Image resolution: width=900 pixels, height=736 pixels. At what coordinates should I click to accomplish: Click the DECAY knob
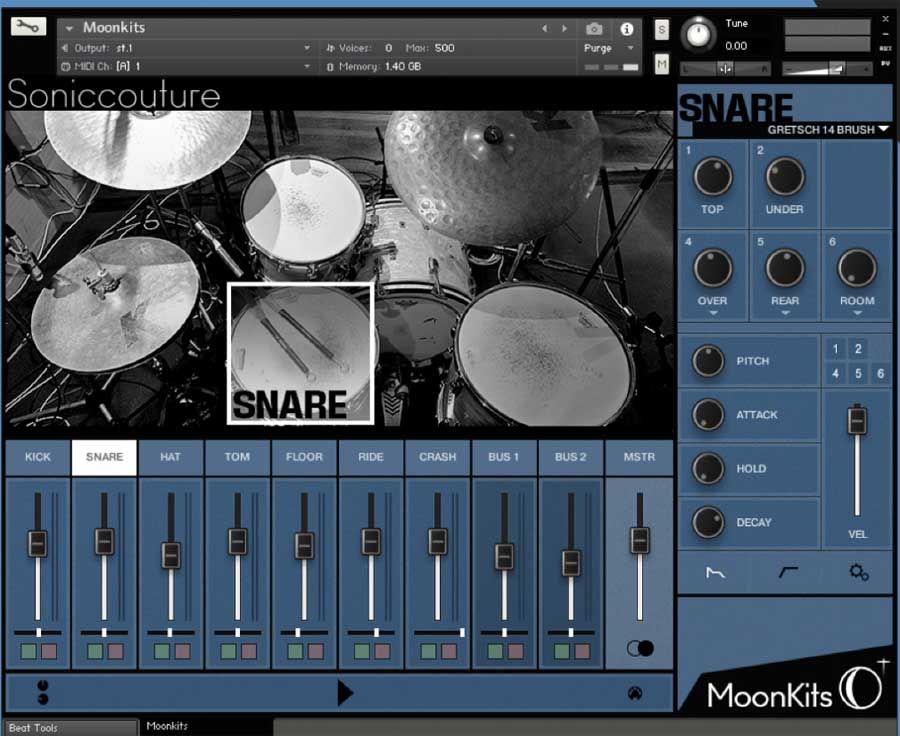pyautogui.click(x=708, y=522)
